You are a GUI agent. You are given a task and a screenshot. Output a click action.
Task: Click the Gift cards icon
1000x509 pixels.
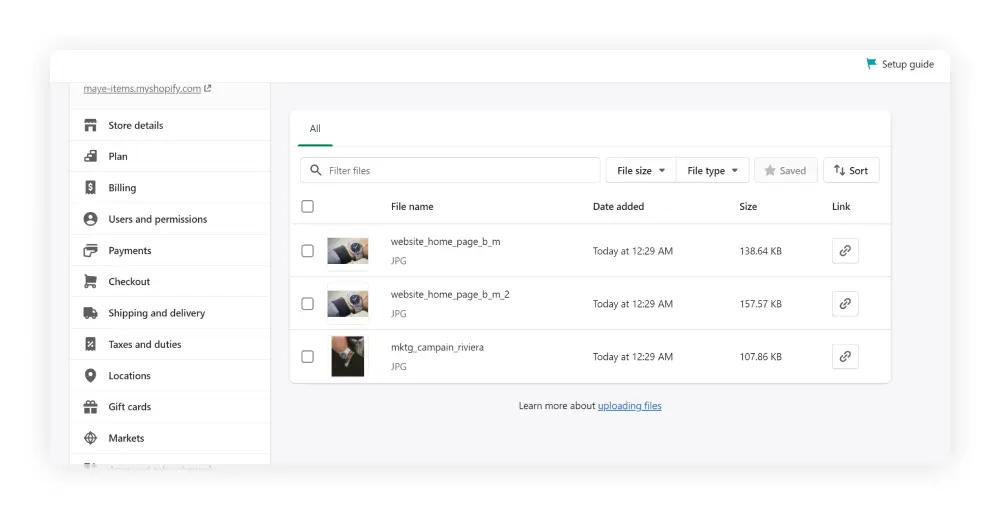tap(91, 407)
